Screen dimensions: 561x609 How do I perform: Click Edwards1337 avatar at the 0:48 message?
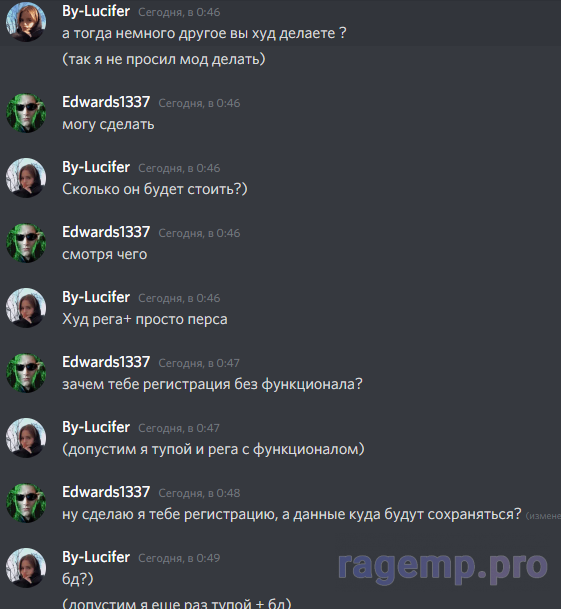[x=26, y=503]
